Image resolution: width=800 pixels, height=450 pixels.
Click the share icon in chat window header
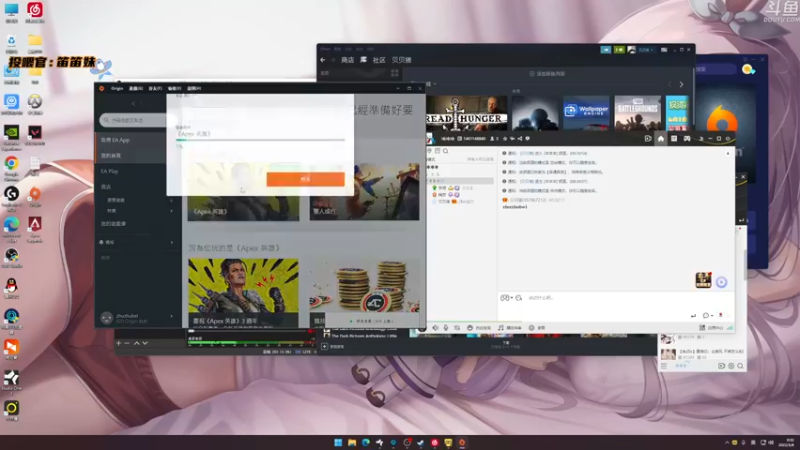tap(520, 139)
